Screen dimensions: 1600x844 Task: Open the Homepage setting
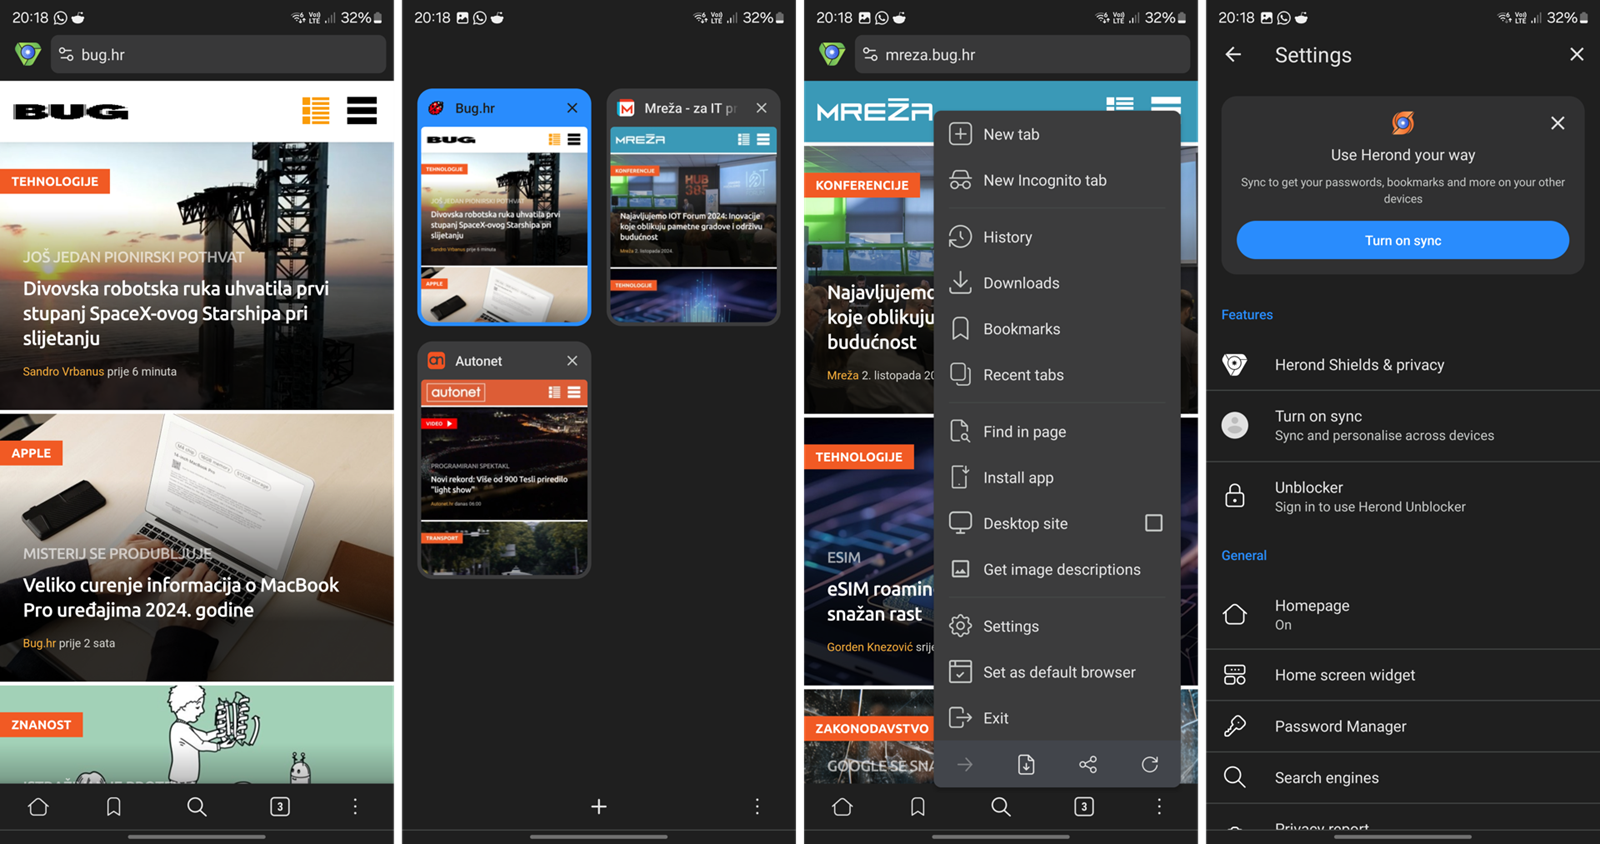tap(1403, 615)
